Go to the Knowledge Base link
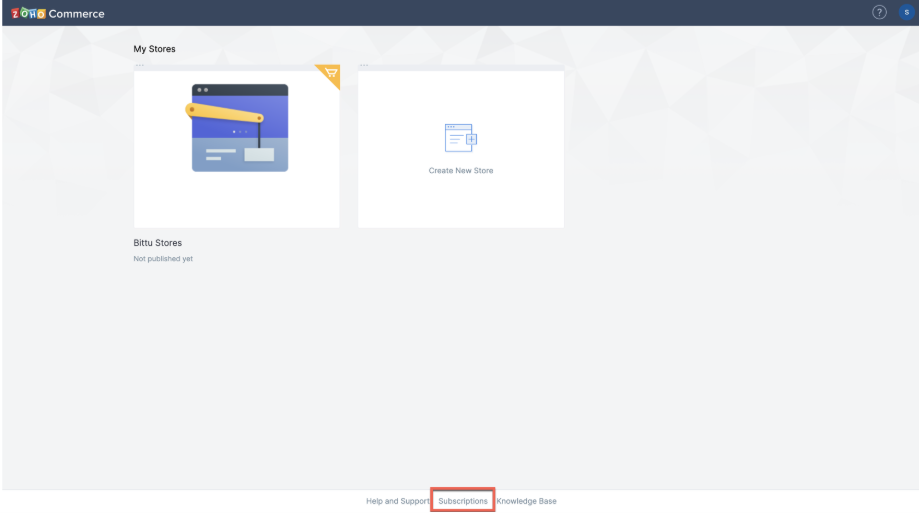 pos(526,500)
